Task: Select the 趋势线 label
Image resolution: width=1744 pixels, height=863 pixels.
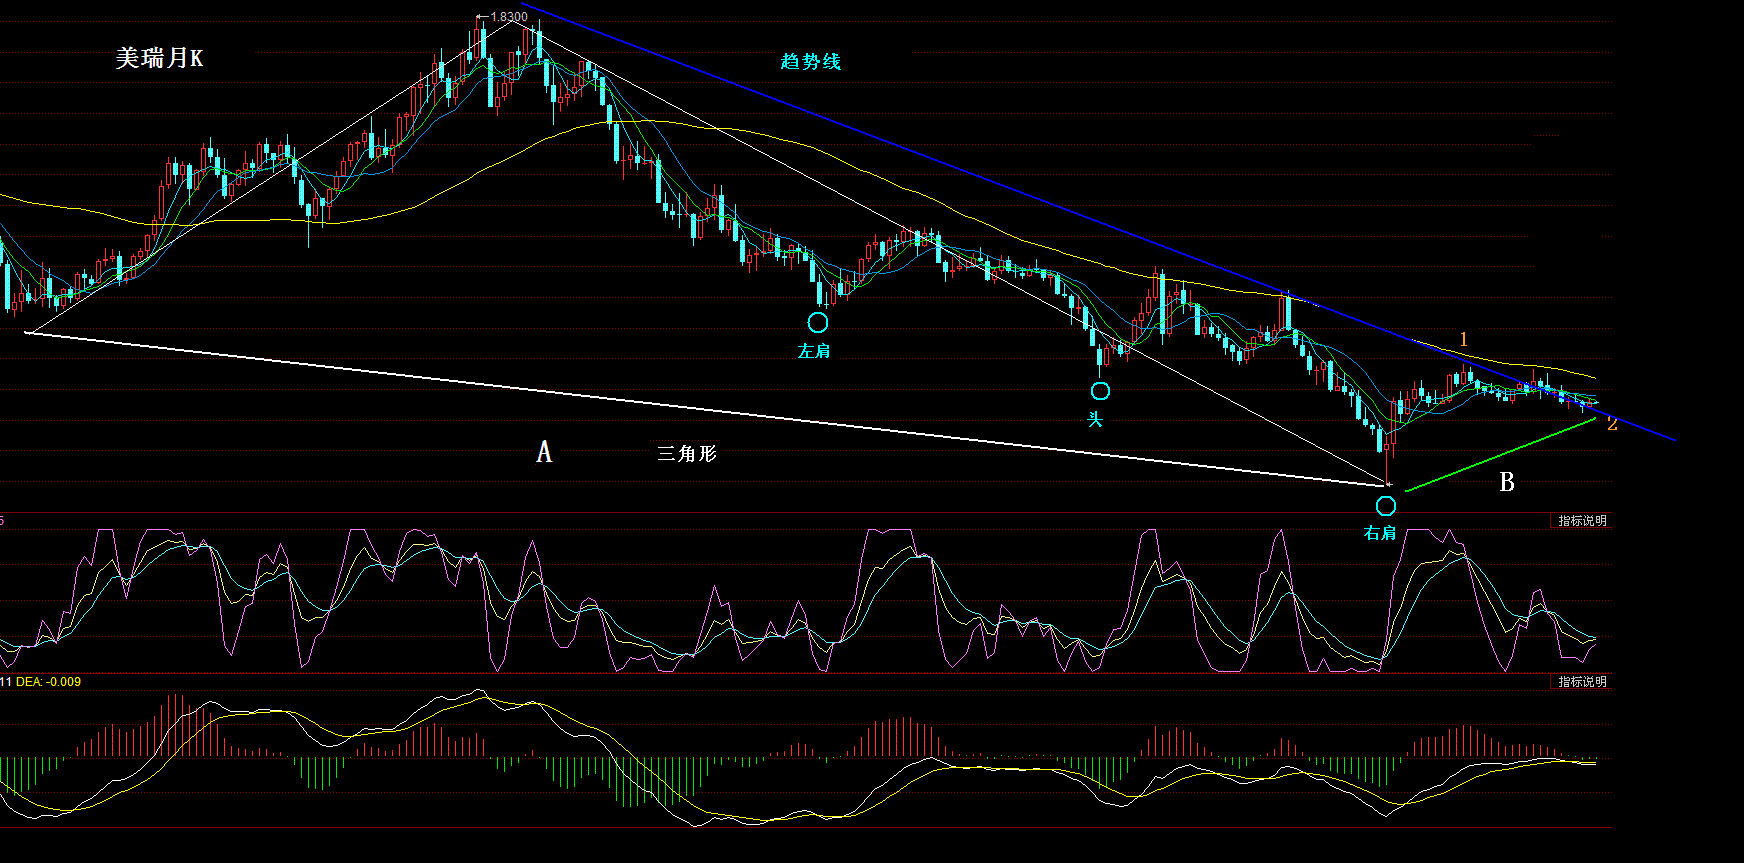Action: pos(811,61)
